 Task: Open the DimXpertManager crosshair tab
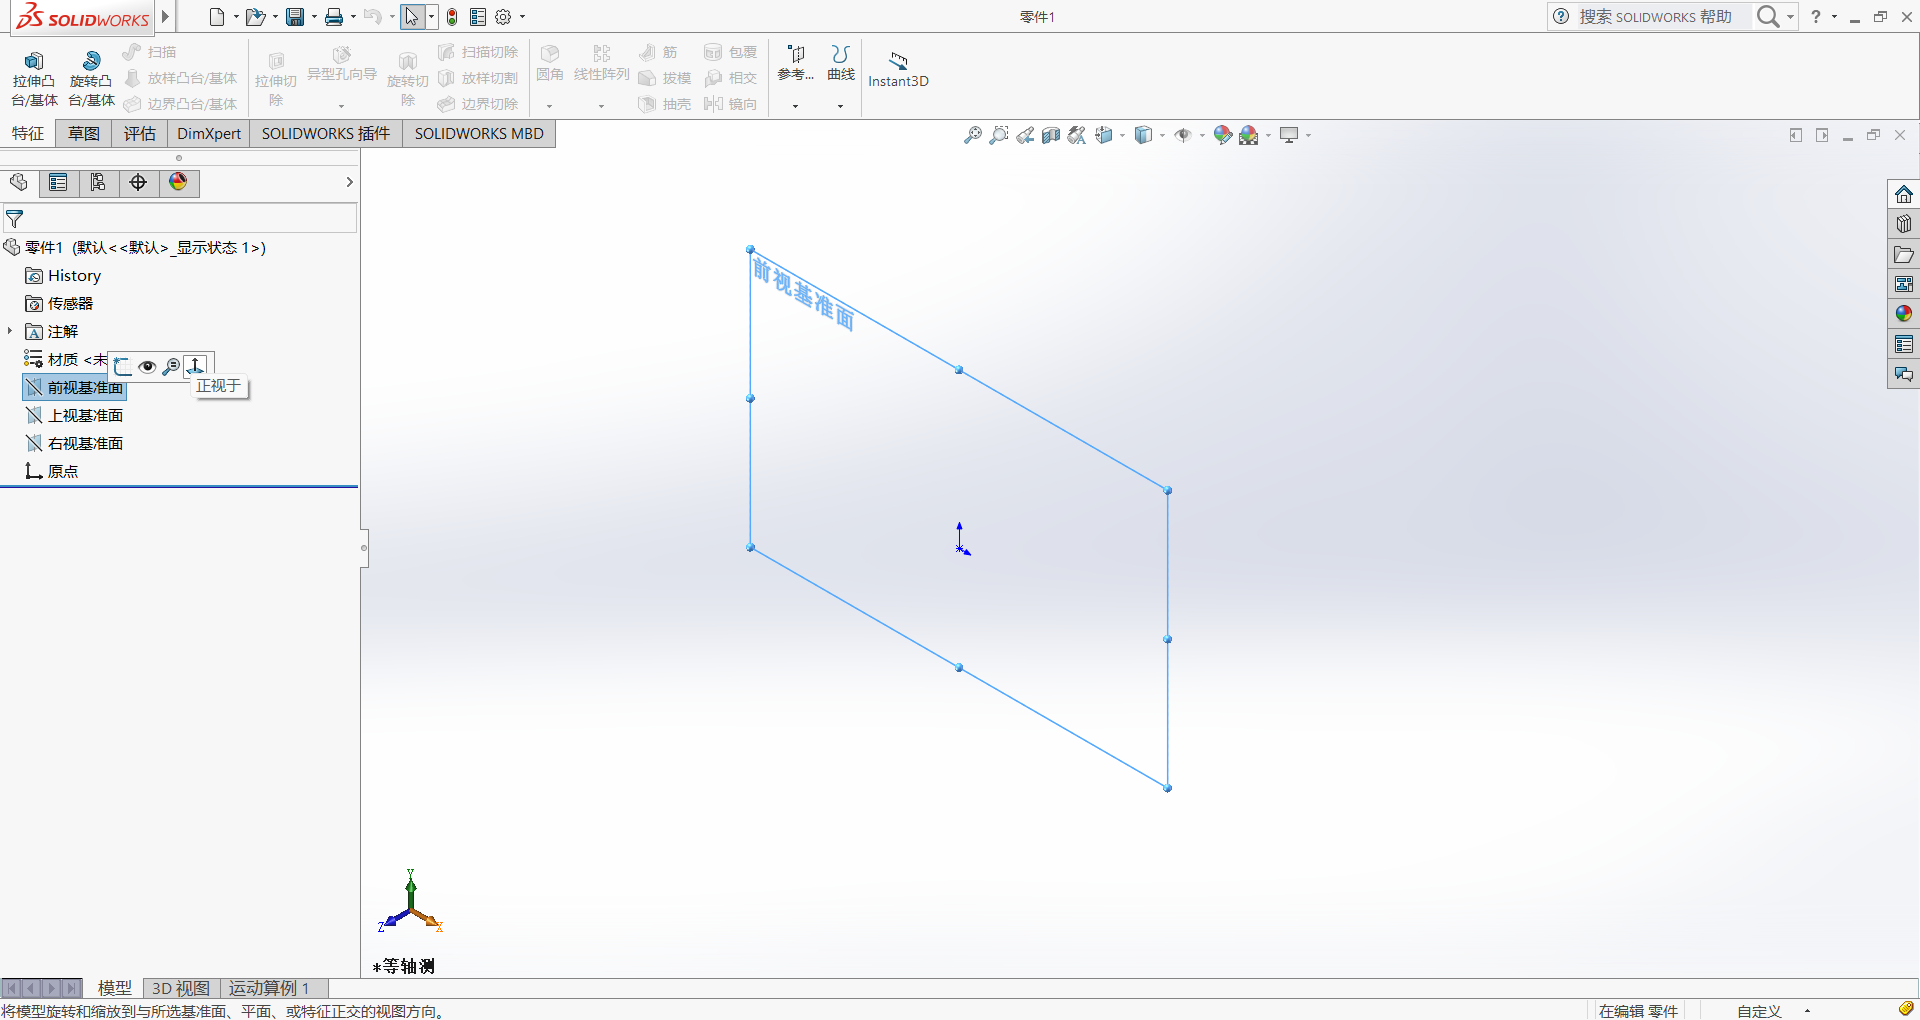pyautogui.click(x=138, y=183)
